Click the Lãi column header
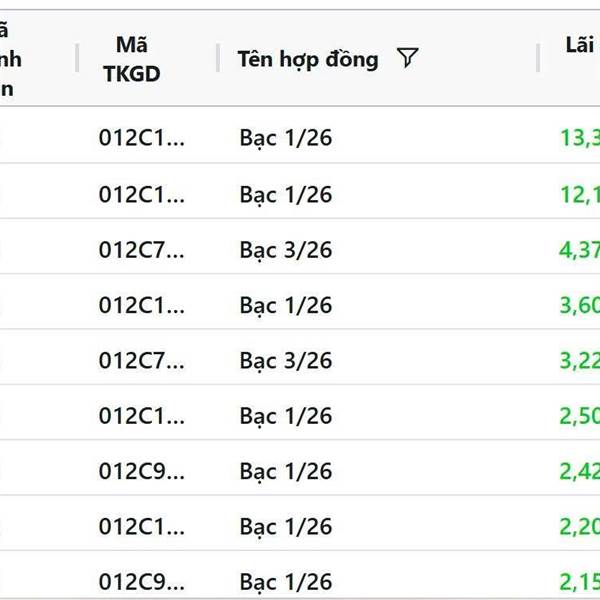The image size is (600, 600). 579,46
